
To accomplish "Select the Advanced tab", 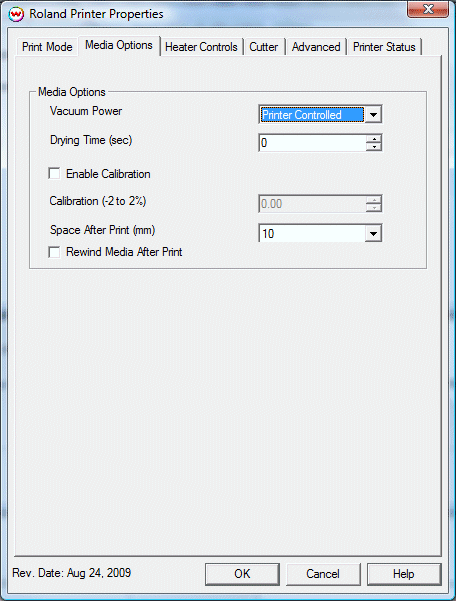I will pos(316,47).
